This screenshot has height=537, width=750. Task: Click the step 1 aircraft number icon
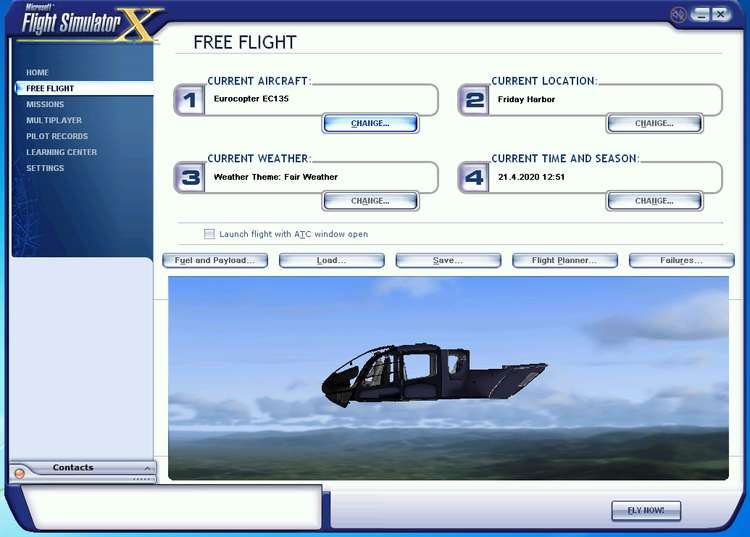[189, 99]
